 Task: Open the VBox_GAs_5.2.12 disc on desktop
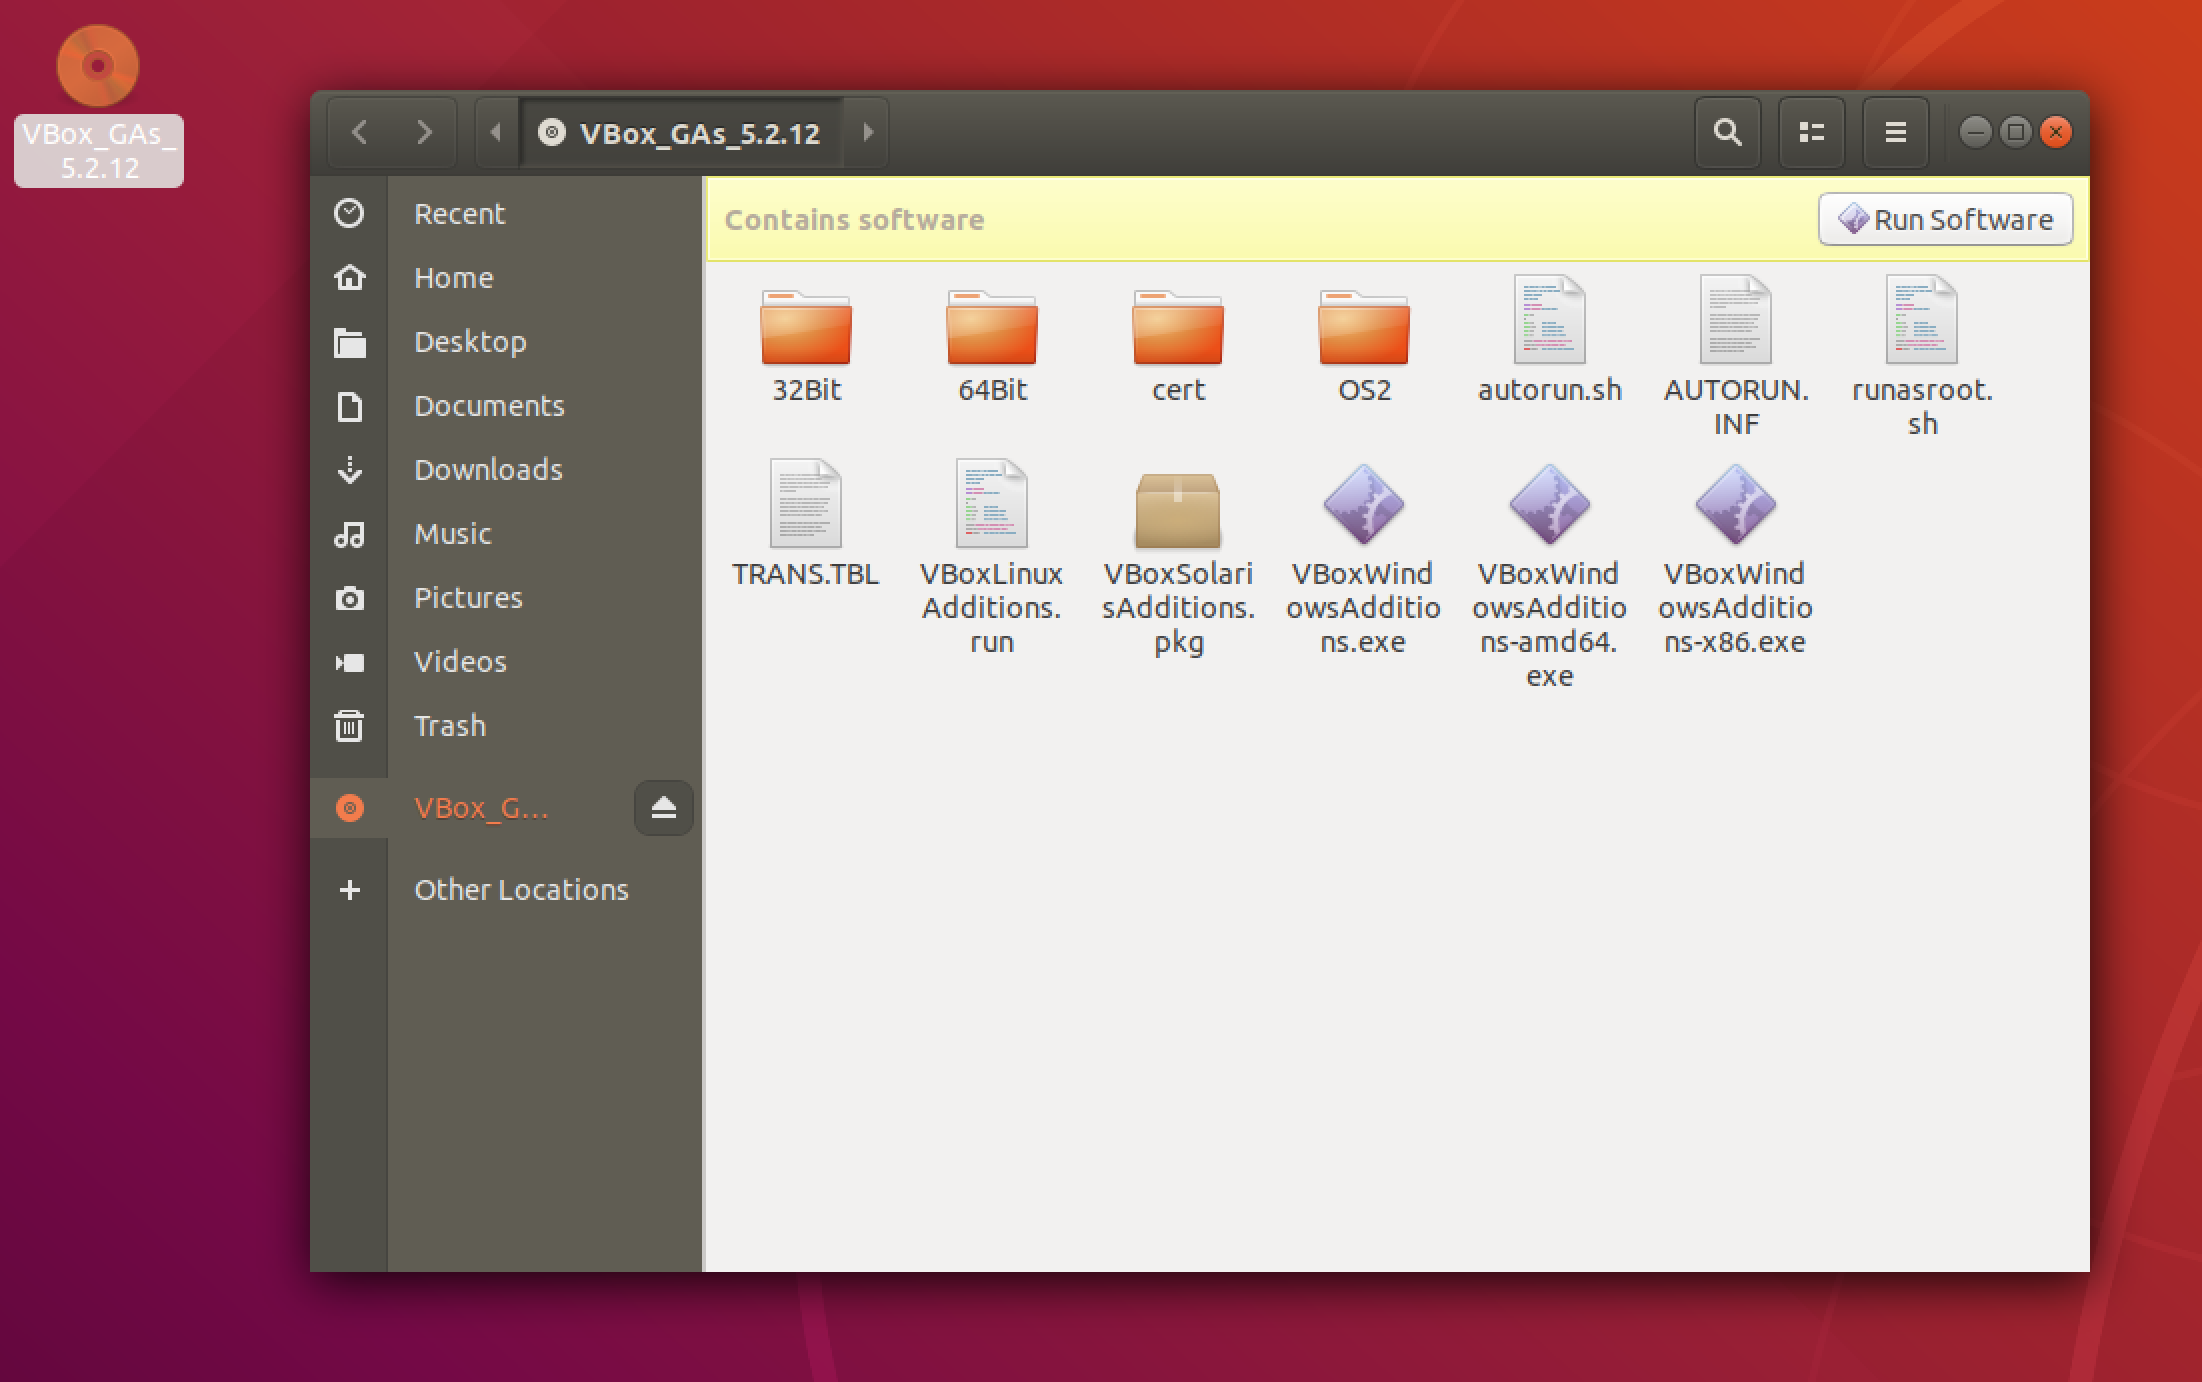(x=97, y=64)
